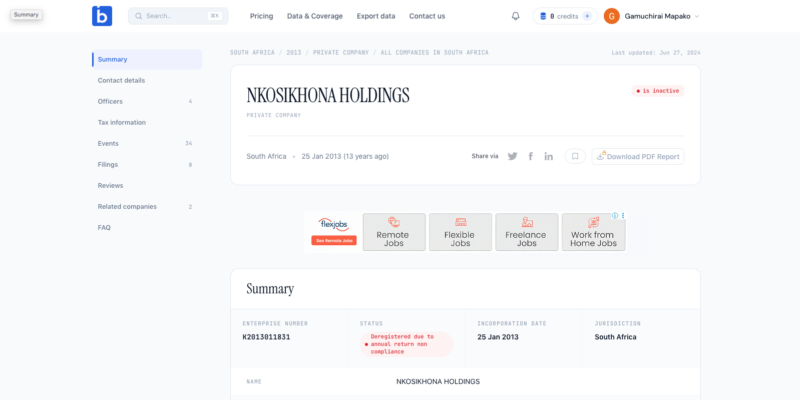
Task: Share company via LinkedIn icon
Action: pyautogui.click(x=548, y=156)
